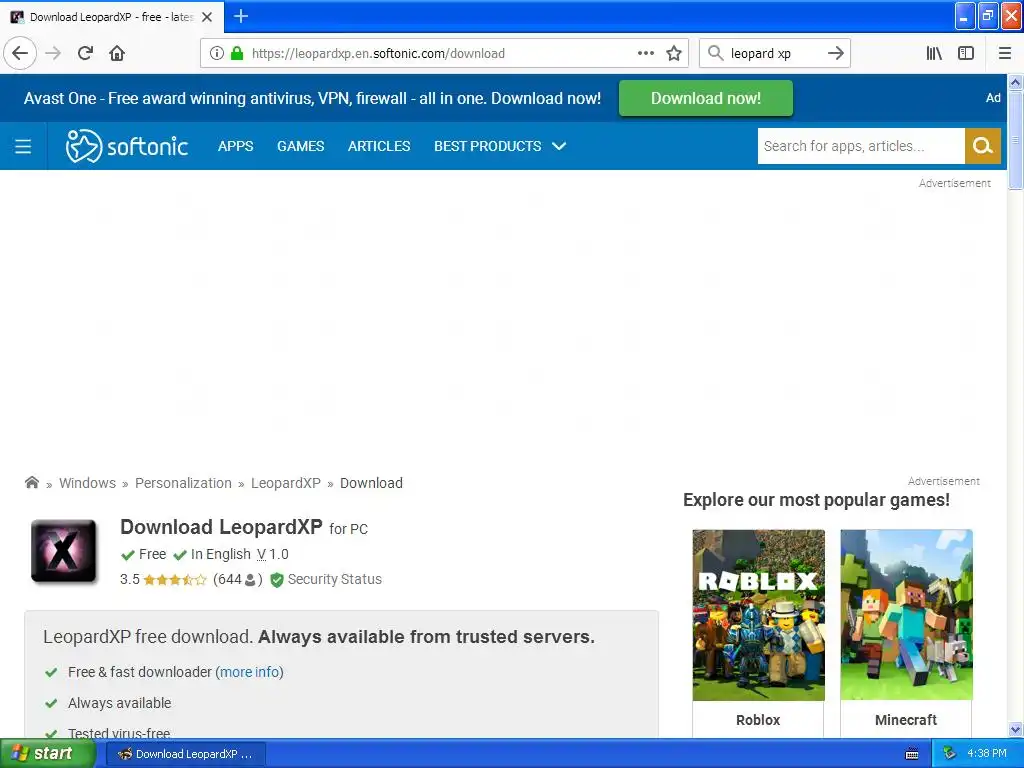Click the user count icon beside 644
Image resolution: width=1024 pixels, height=768 pixels.
coord(250,580)
